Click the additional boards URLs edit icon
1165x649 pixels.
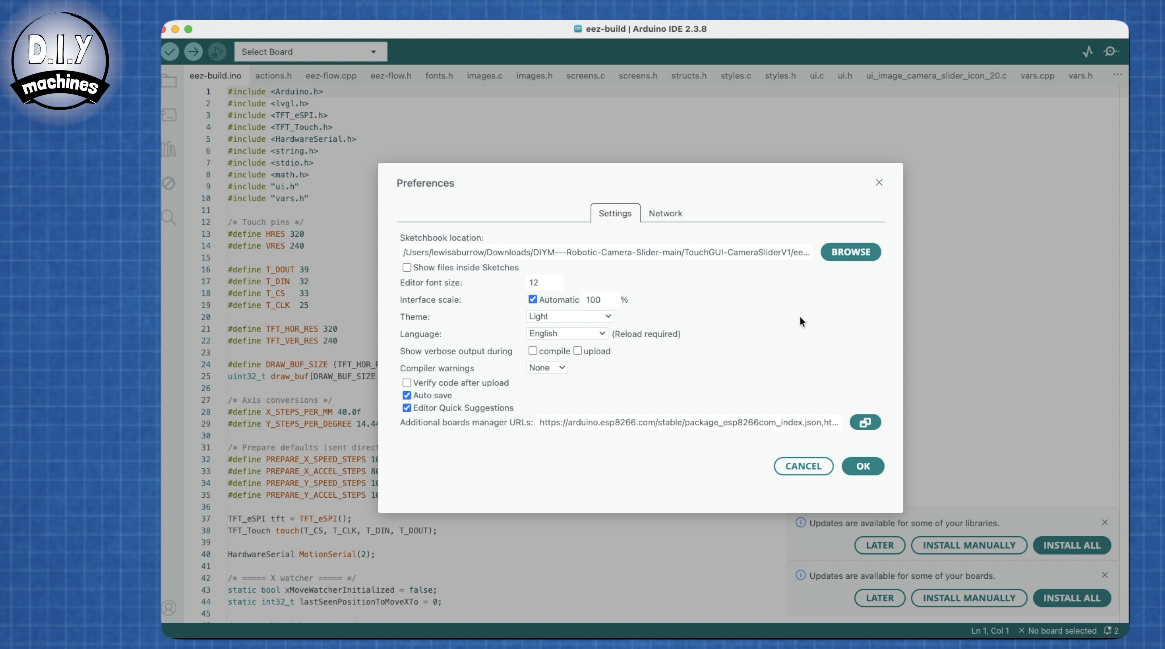[865, 423]
